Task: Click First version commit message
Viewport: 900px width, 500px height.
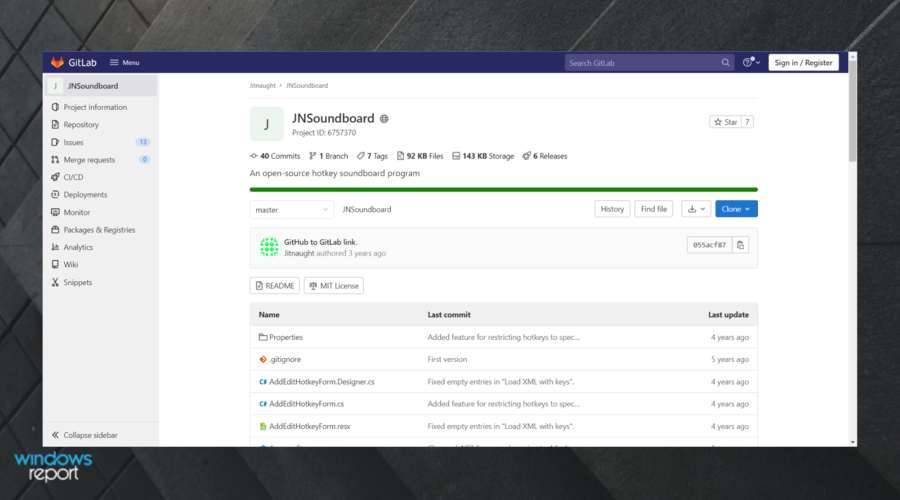Action: point(447,359)
